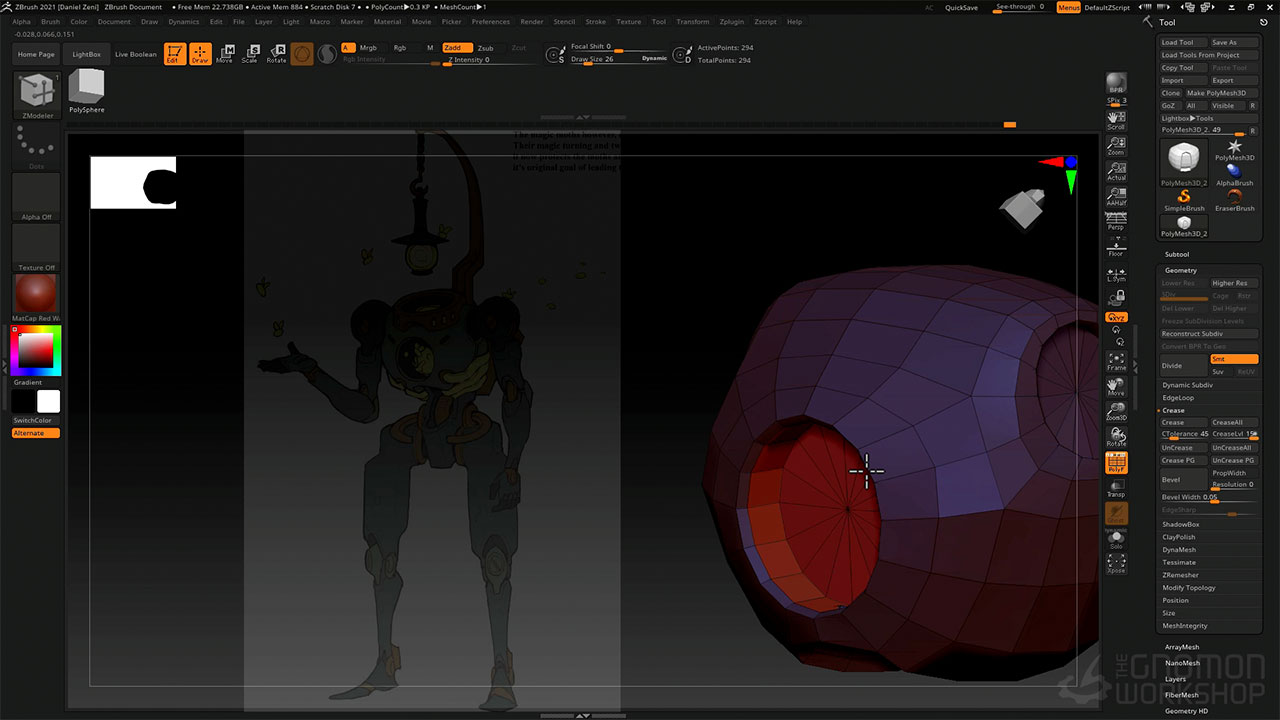The height and width of the screenshot is (720, 1280).
Task: Open the Dynamic Subdiv section
Action: pyautogui.click(x=1187, y=385)
